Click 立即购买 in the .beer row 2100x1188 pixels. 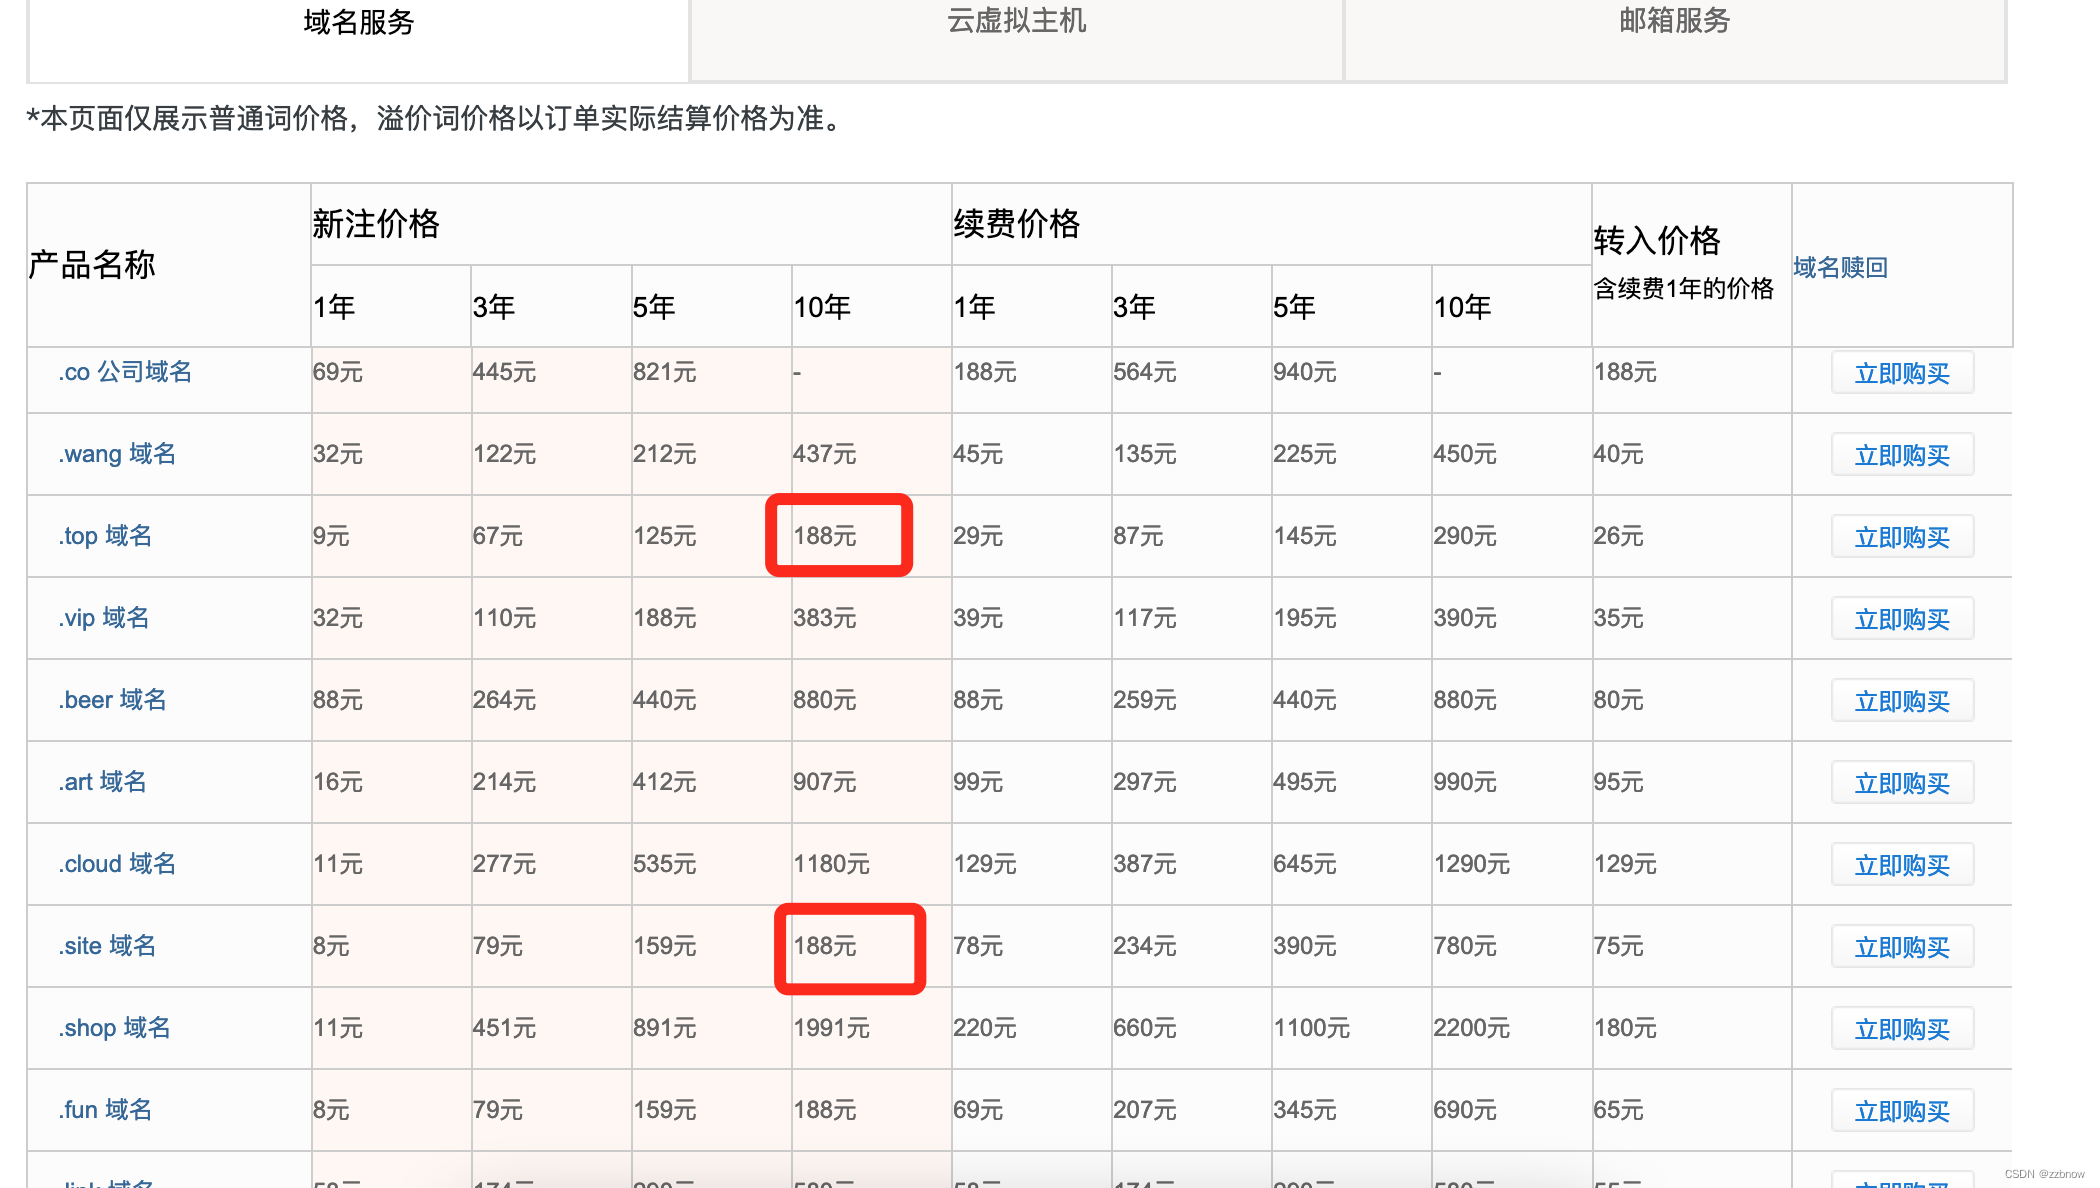pos(1902,701)
